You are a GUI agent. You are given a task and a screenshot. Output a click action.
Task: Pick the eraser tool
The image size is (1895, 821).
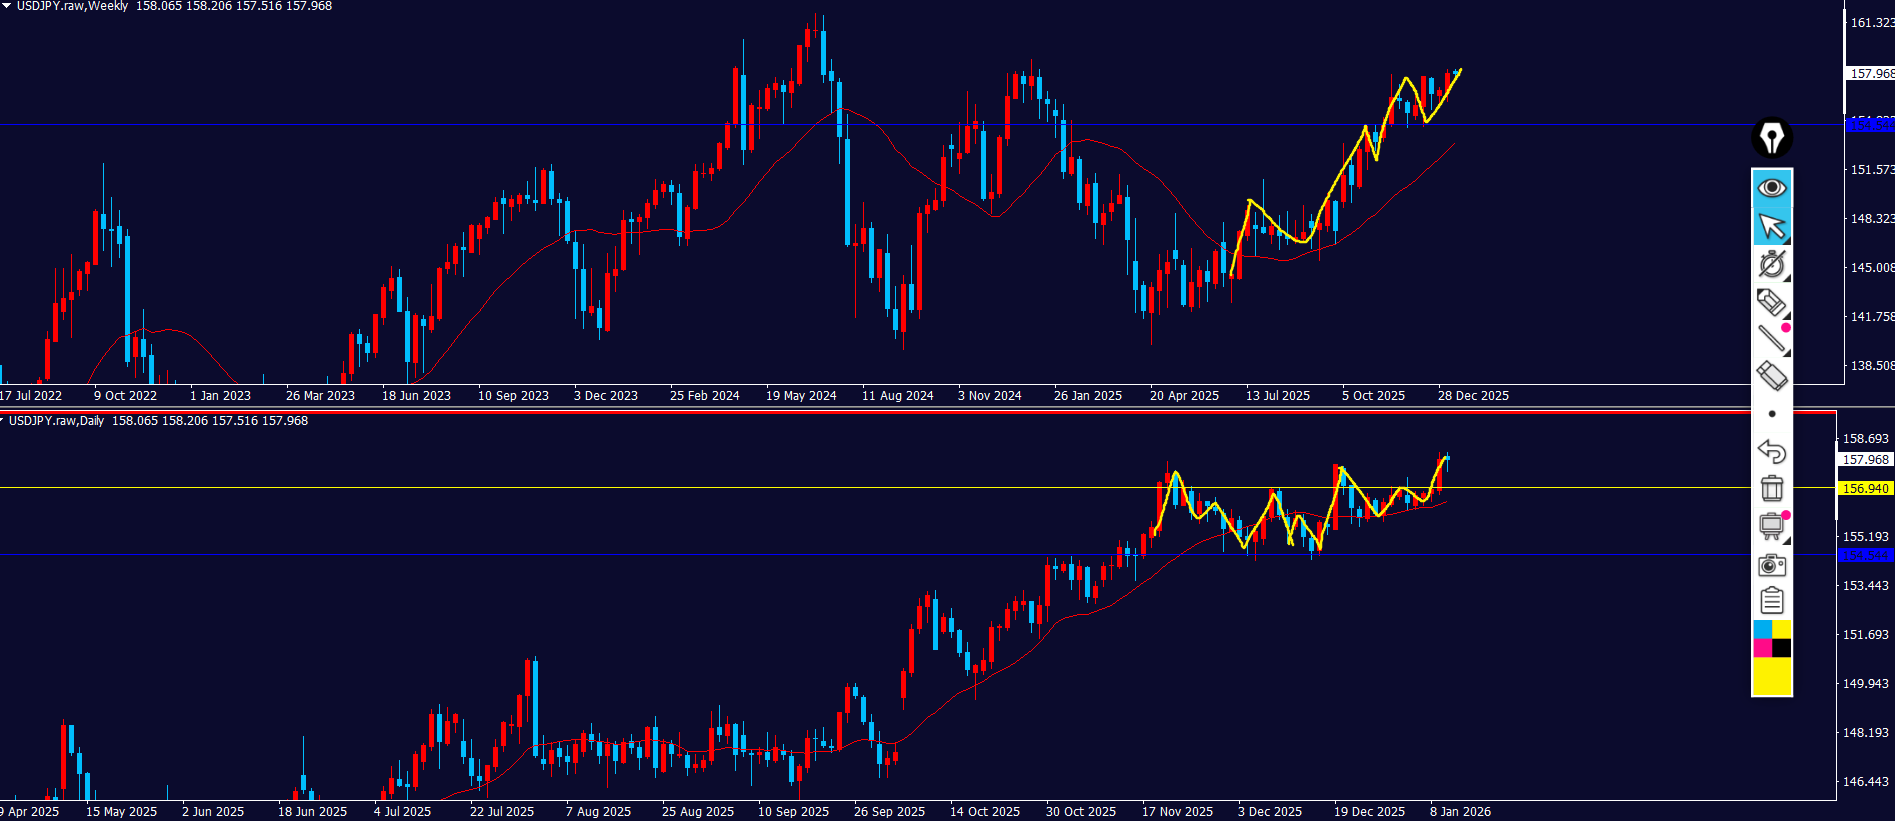click(x=1771, y=376)
